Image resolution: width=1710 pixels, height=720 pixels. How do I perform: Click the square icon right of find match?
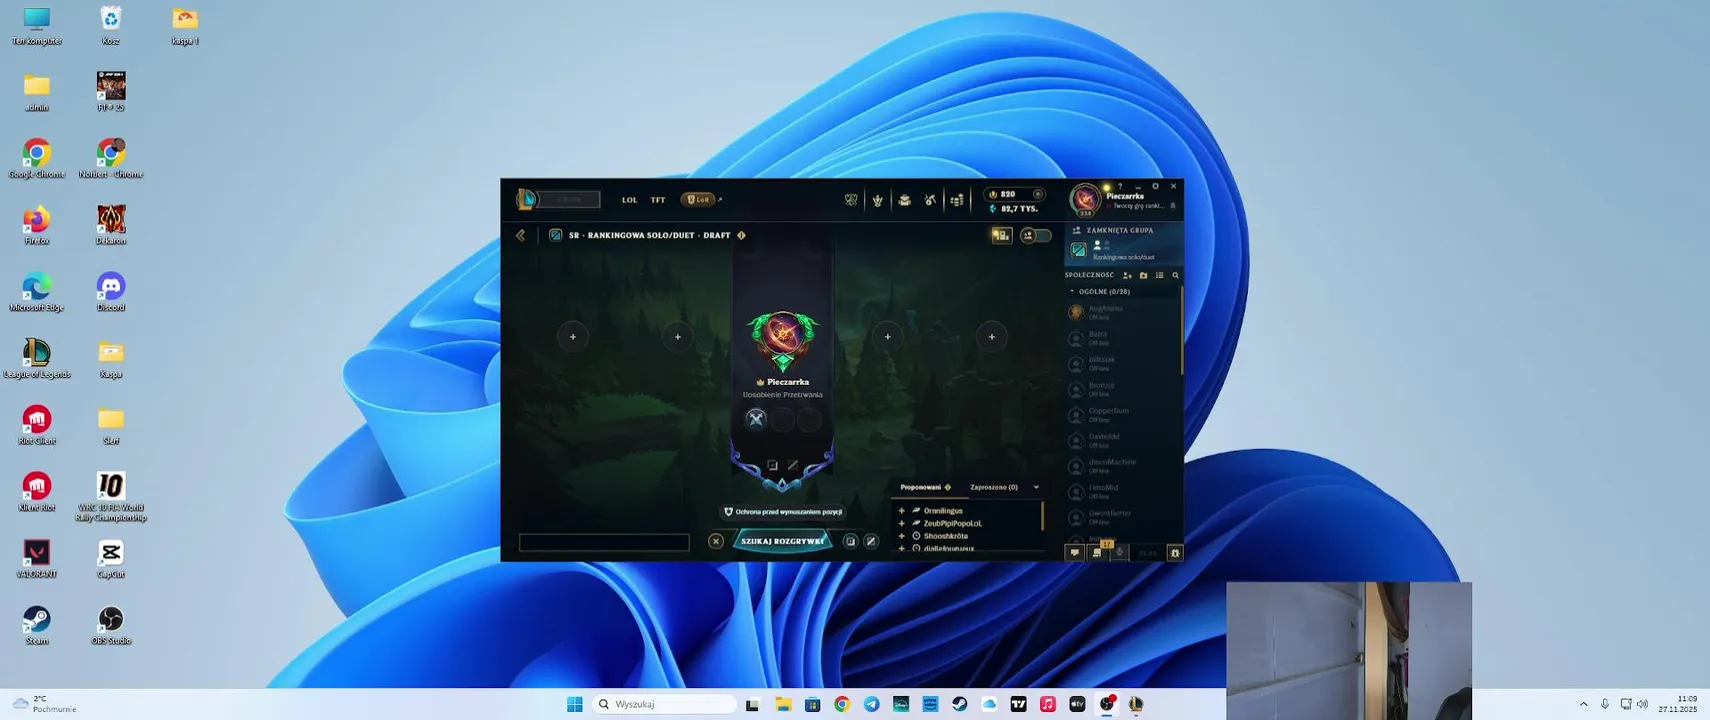coord(850,541)
